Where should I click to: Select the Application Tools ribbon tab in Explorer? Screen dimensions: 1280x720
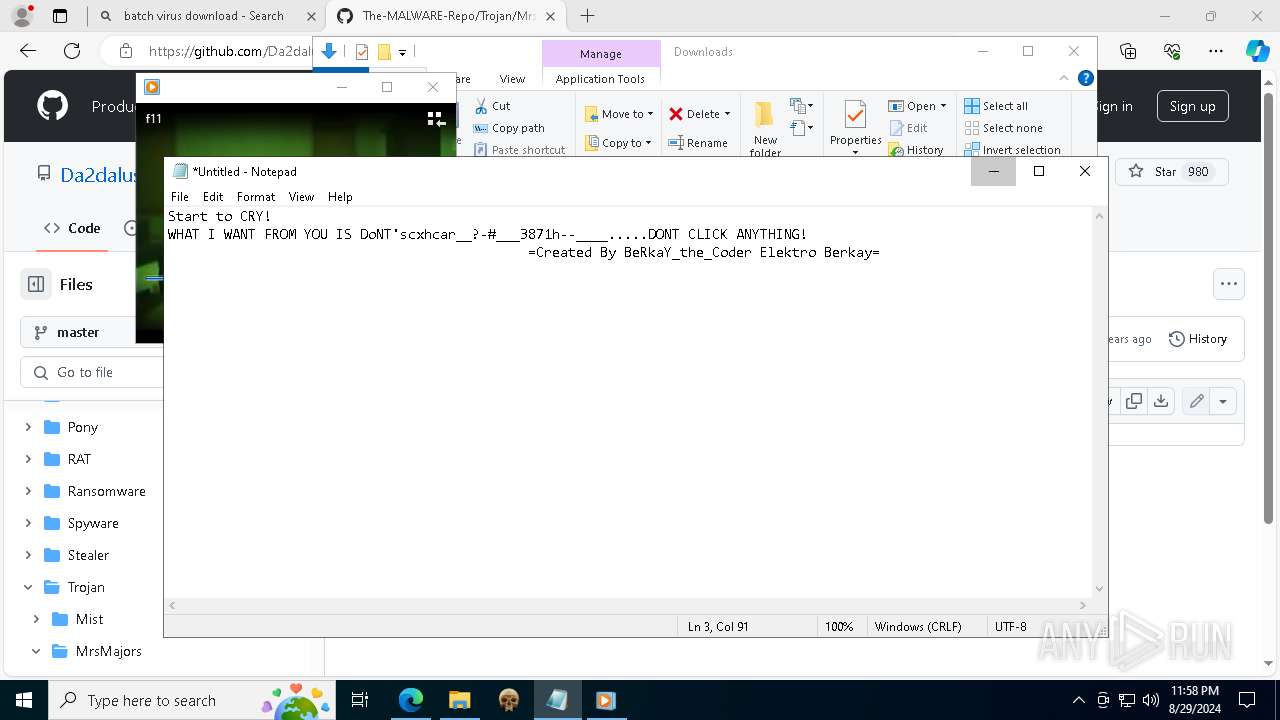click(x=600, y=79)
